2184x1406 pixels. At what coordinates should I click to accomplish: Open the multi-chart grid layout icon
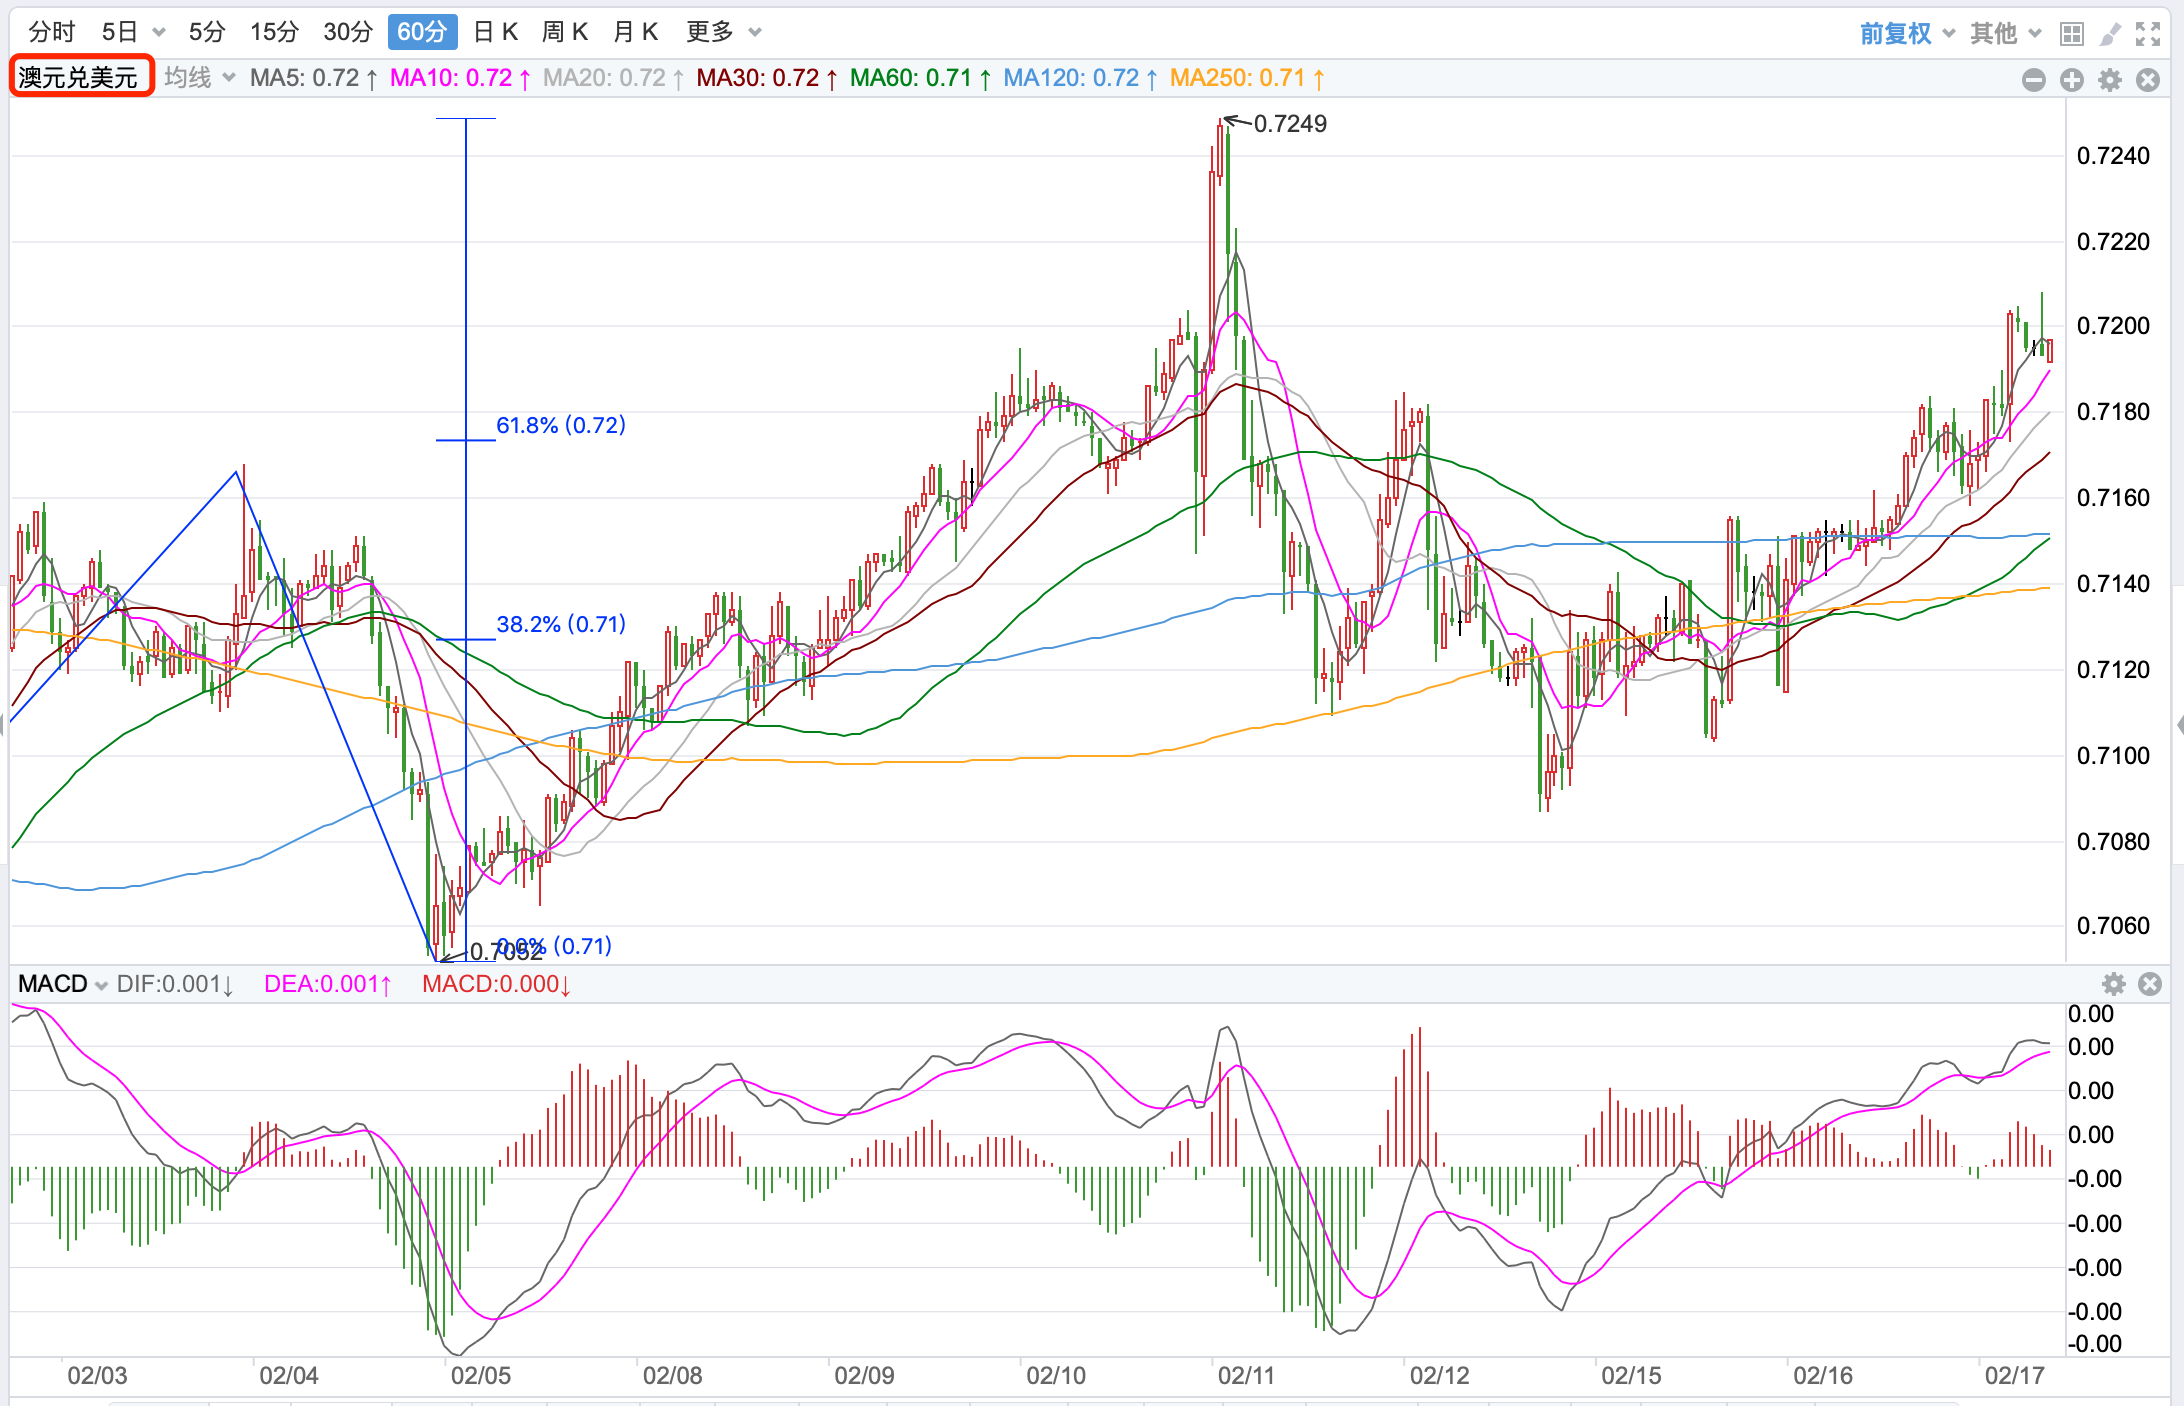click(2072, 34)
